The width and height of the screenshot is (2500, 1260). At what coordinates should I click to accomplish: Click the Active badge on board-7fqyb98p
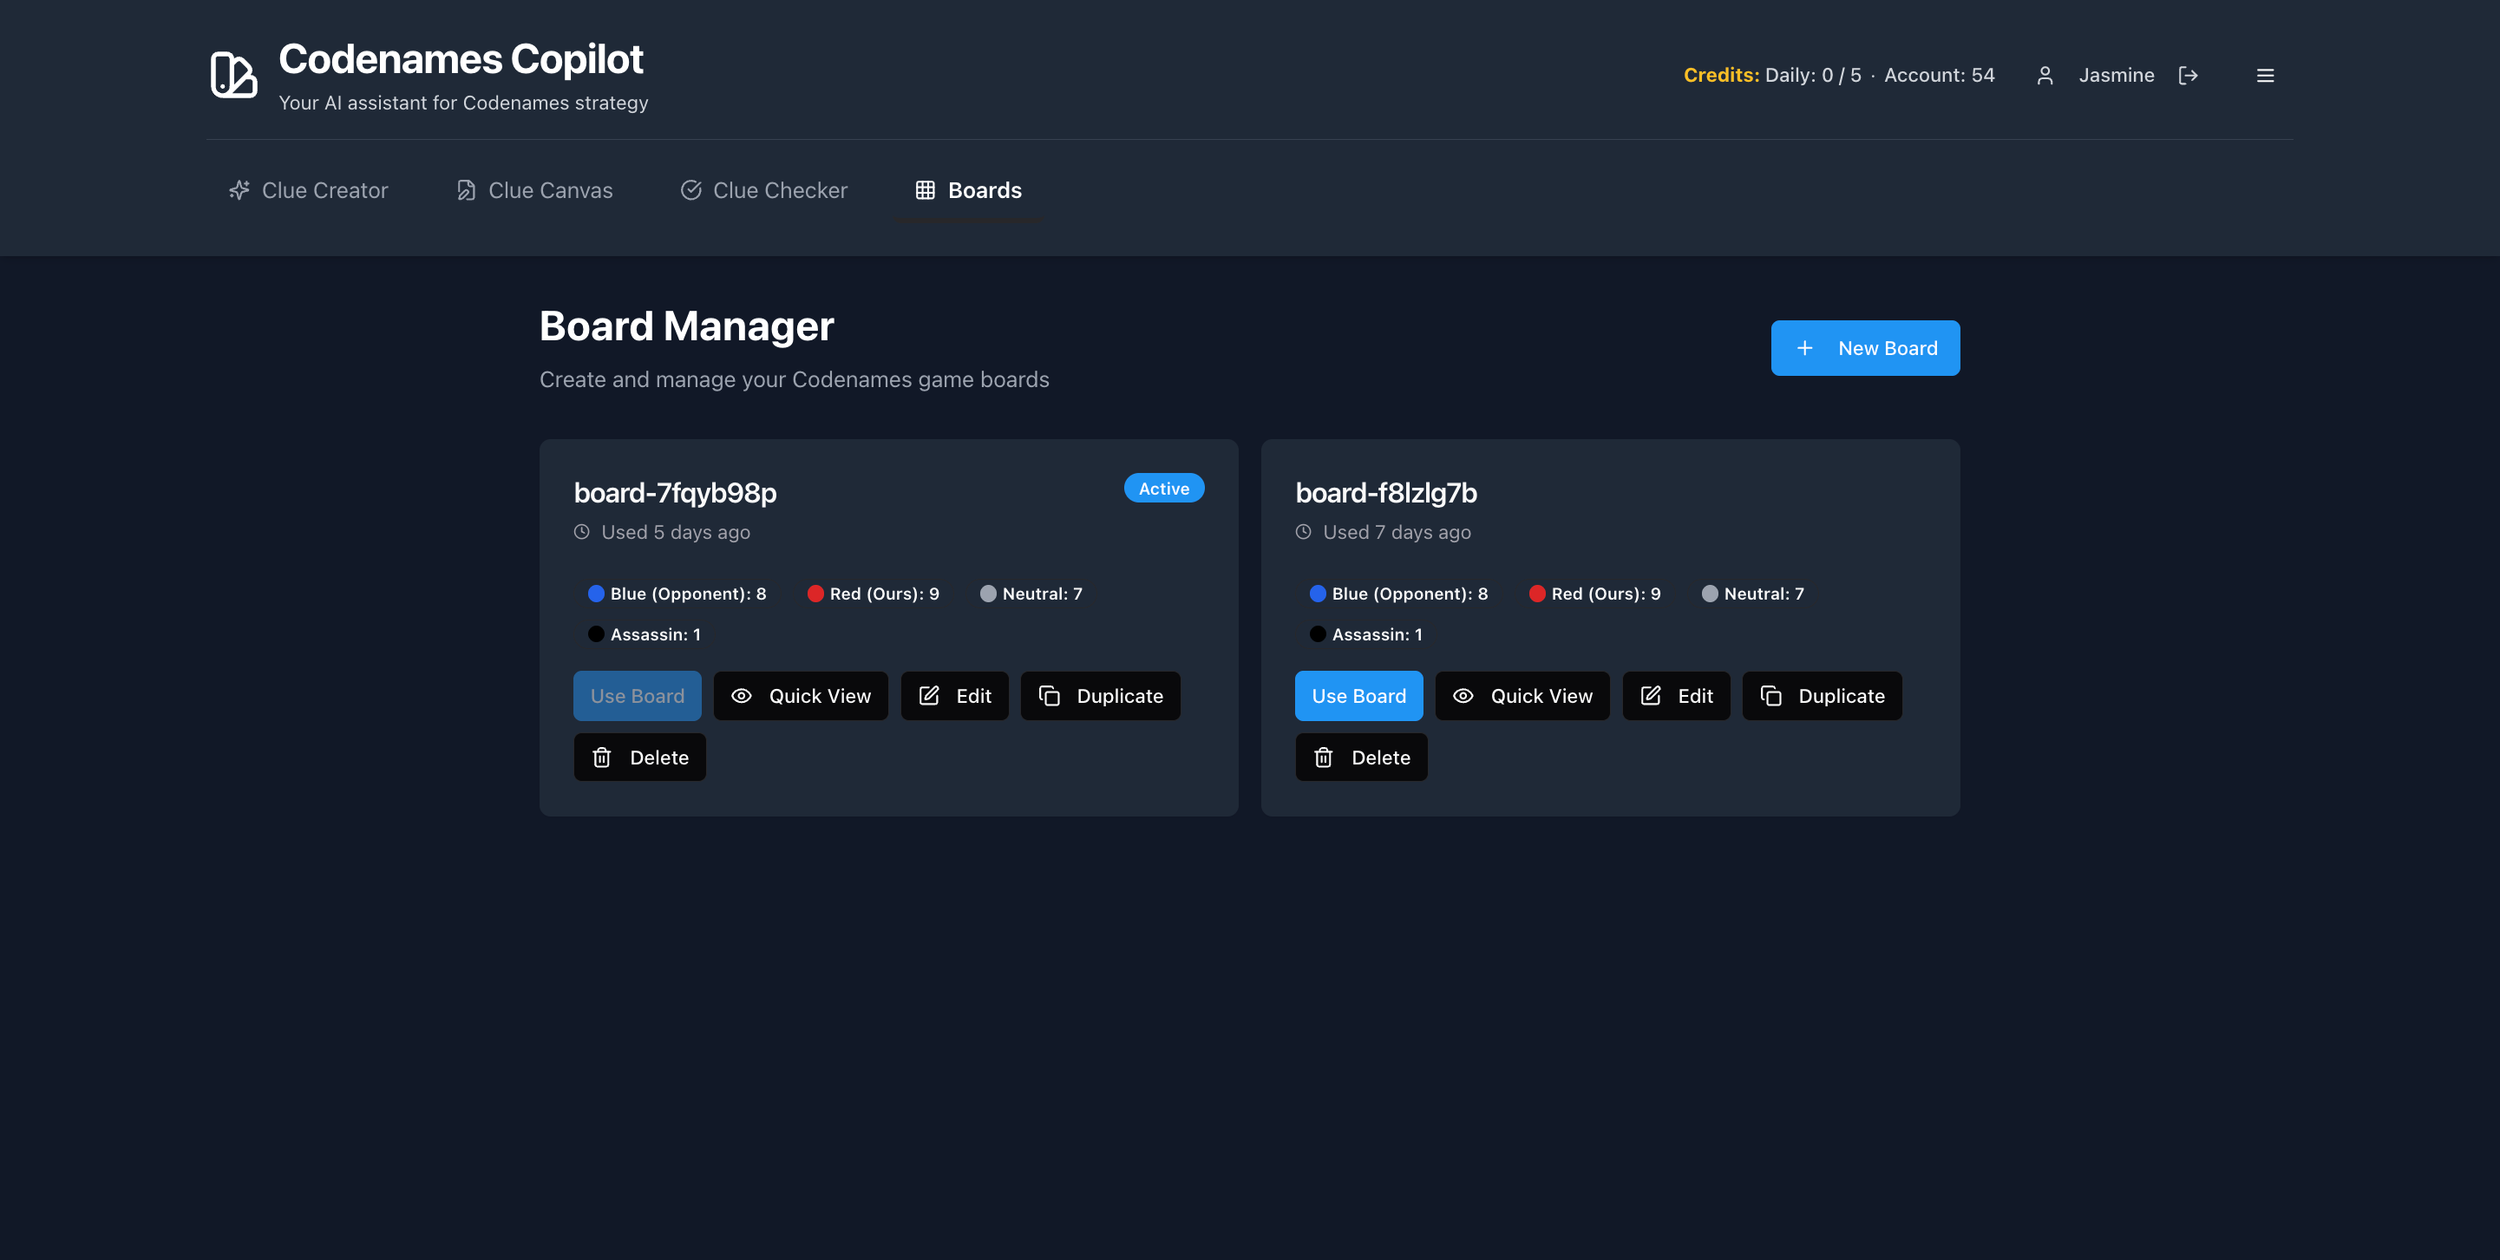click(x=1163, y=489)
